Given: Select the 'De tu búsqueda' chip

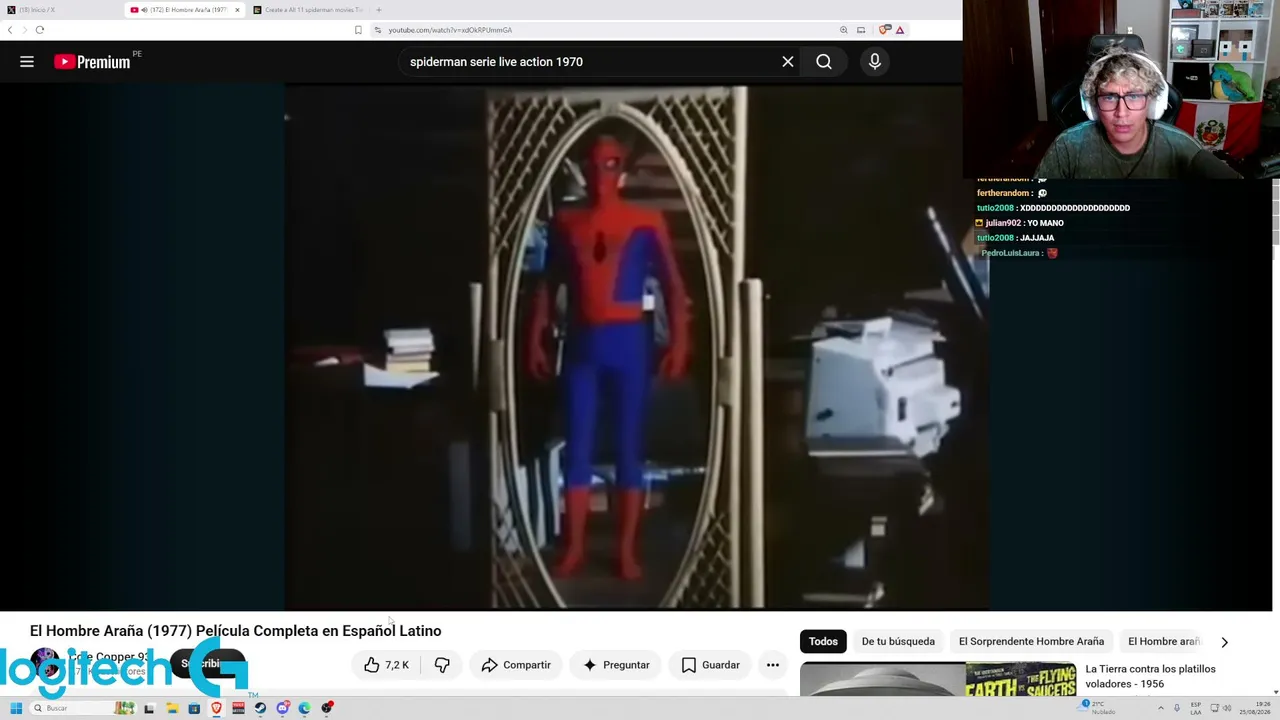Looking at the screenshot, I should click(898, 642).
